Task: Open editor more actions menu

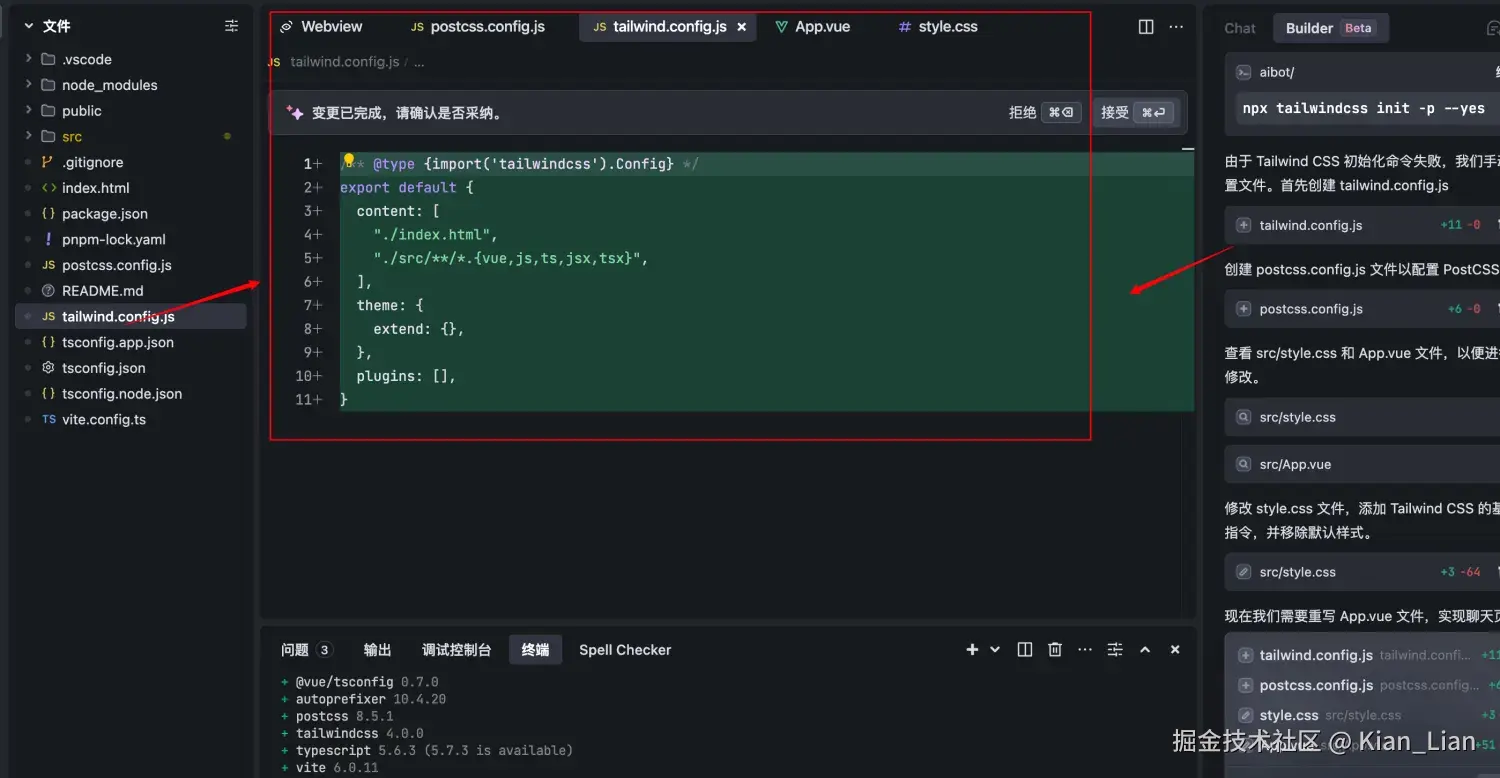Action: pyautogui.click(x=1176, y=27)
